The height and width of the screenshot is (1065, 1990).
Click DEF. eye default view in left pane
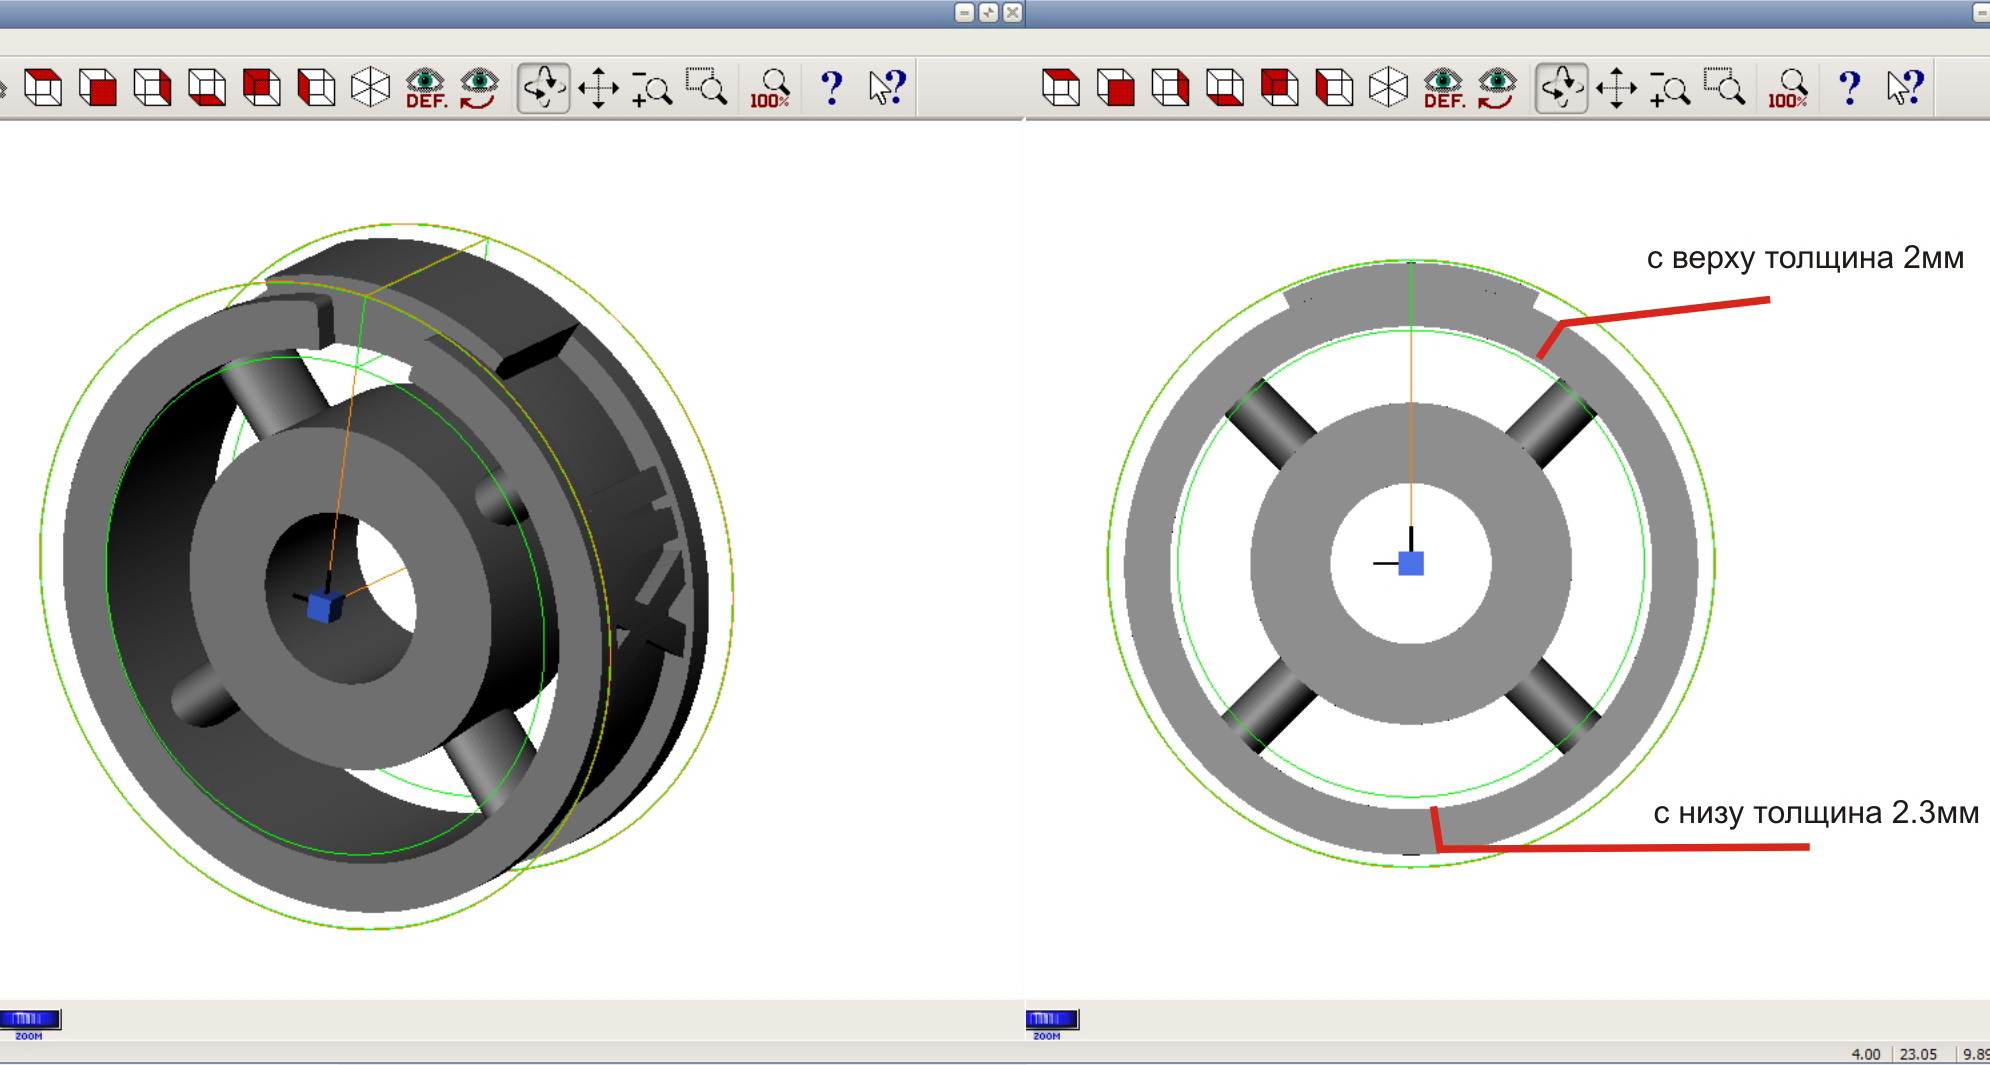pos(425,88)
